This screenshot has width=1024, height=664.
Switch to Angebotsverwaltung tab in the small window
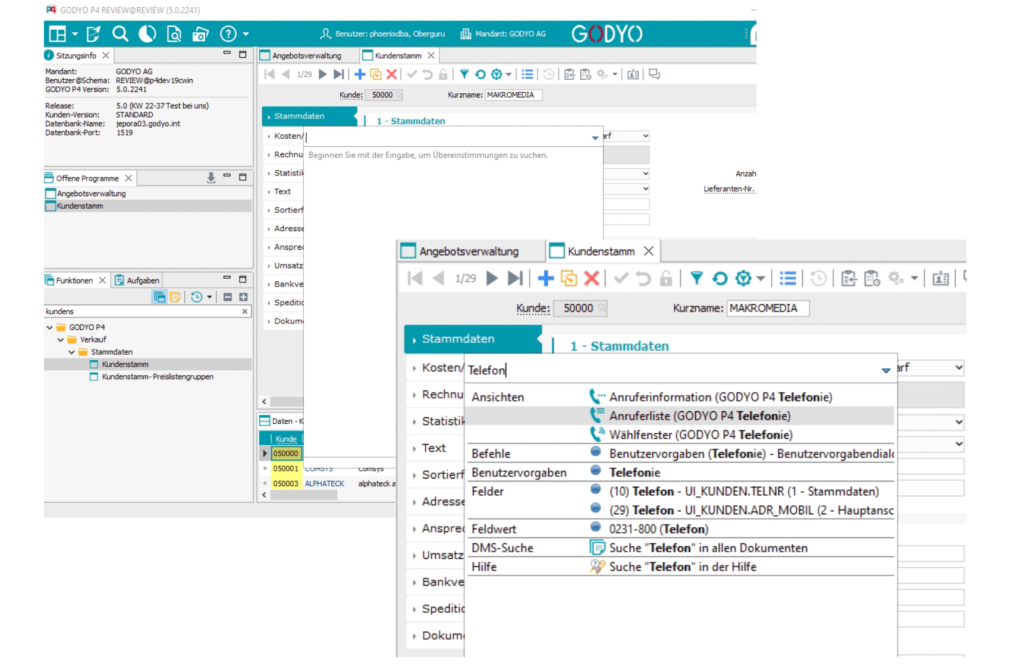coord(306,55)
